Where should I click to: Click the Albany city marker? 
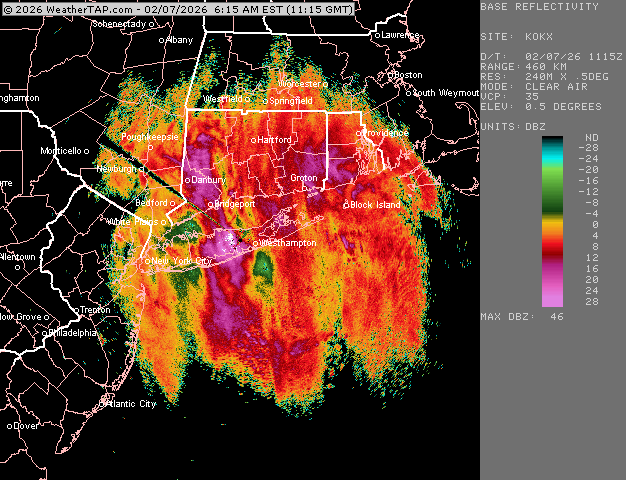pos(163,41)
